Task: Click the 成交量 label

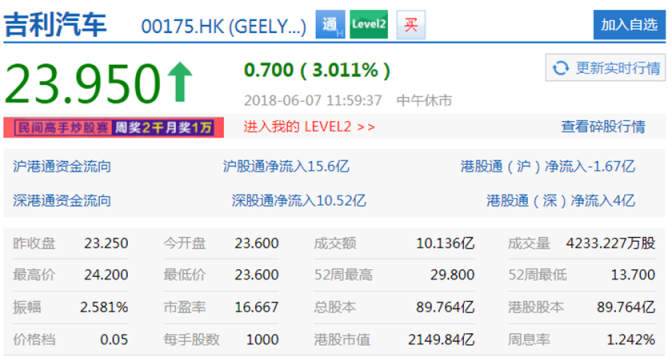Action: [x=529, y=243]
